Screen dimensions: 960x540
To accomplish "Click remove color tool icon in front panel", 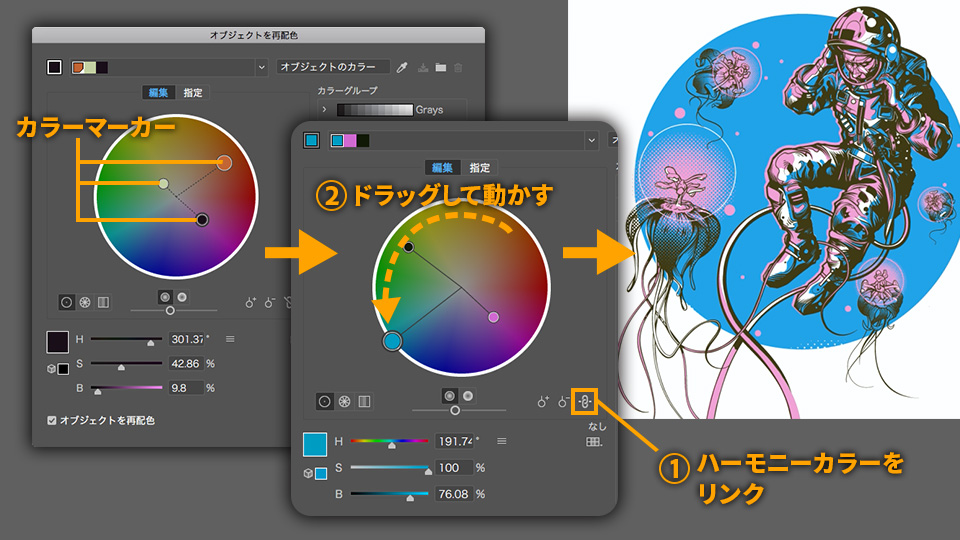I will tap(564, 402).
